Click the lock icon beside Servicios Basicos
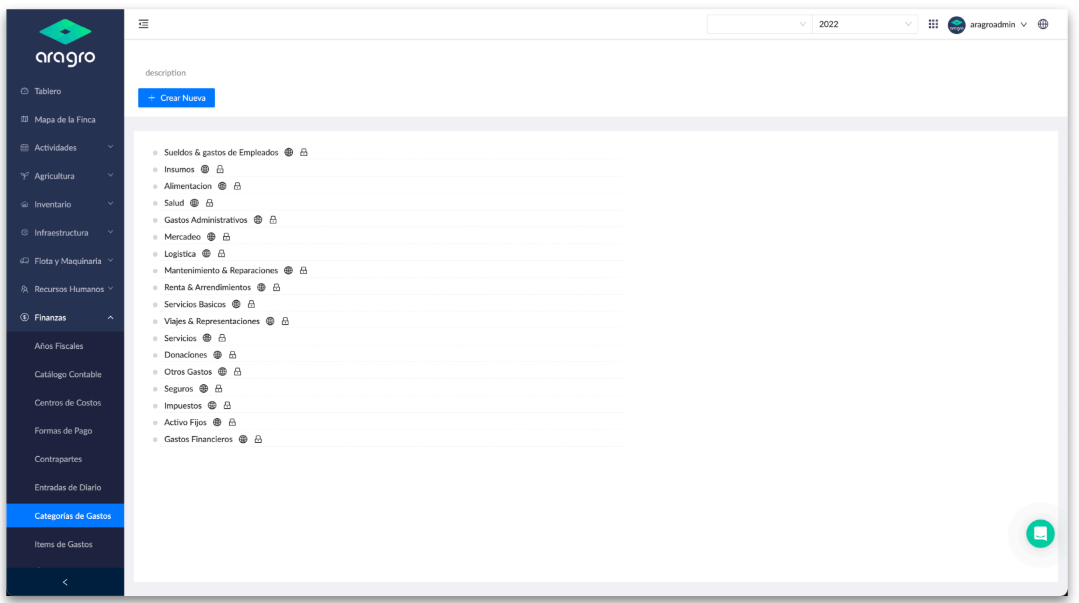 click(251, 304)
